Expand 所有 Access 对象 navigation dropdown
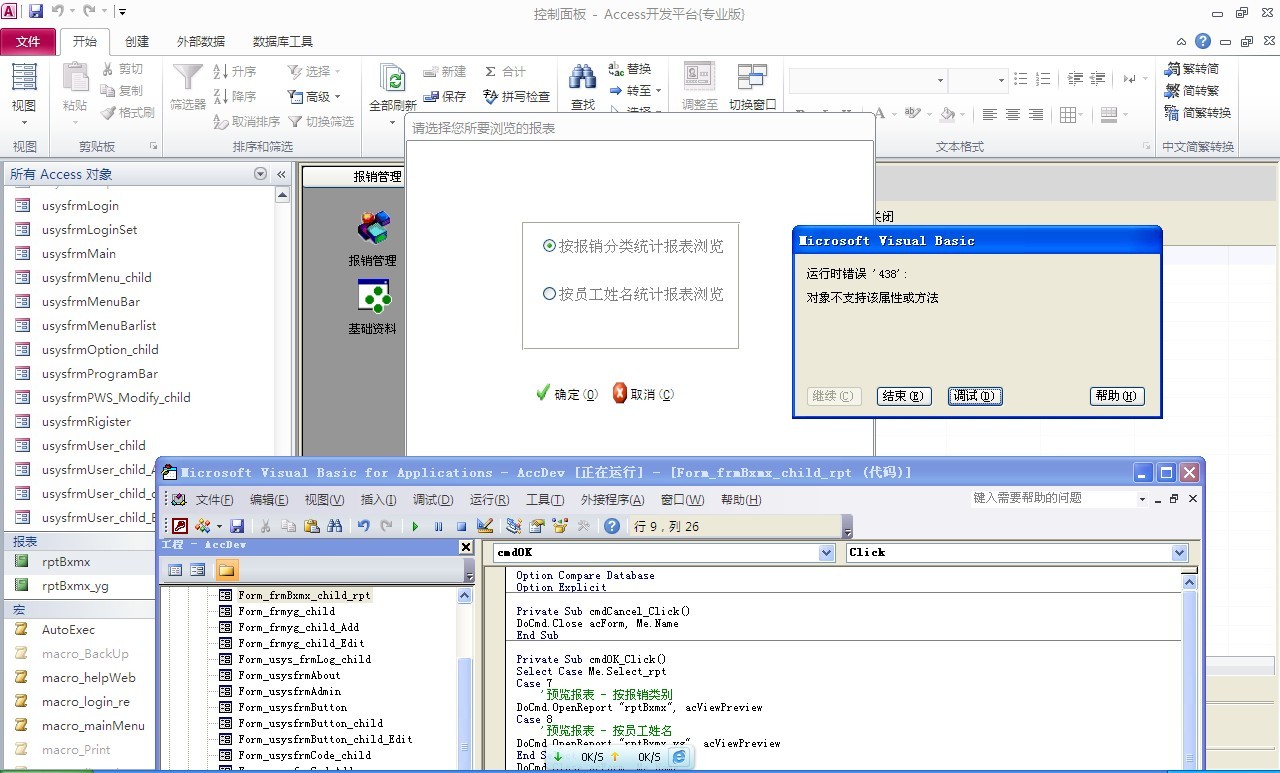 [x=261, y=174]
